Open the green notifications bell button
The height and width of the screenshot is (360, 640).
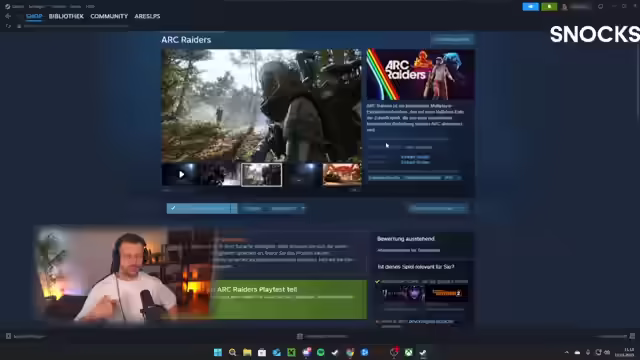tap(549, 7)
